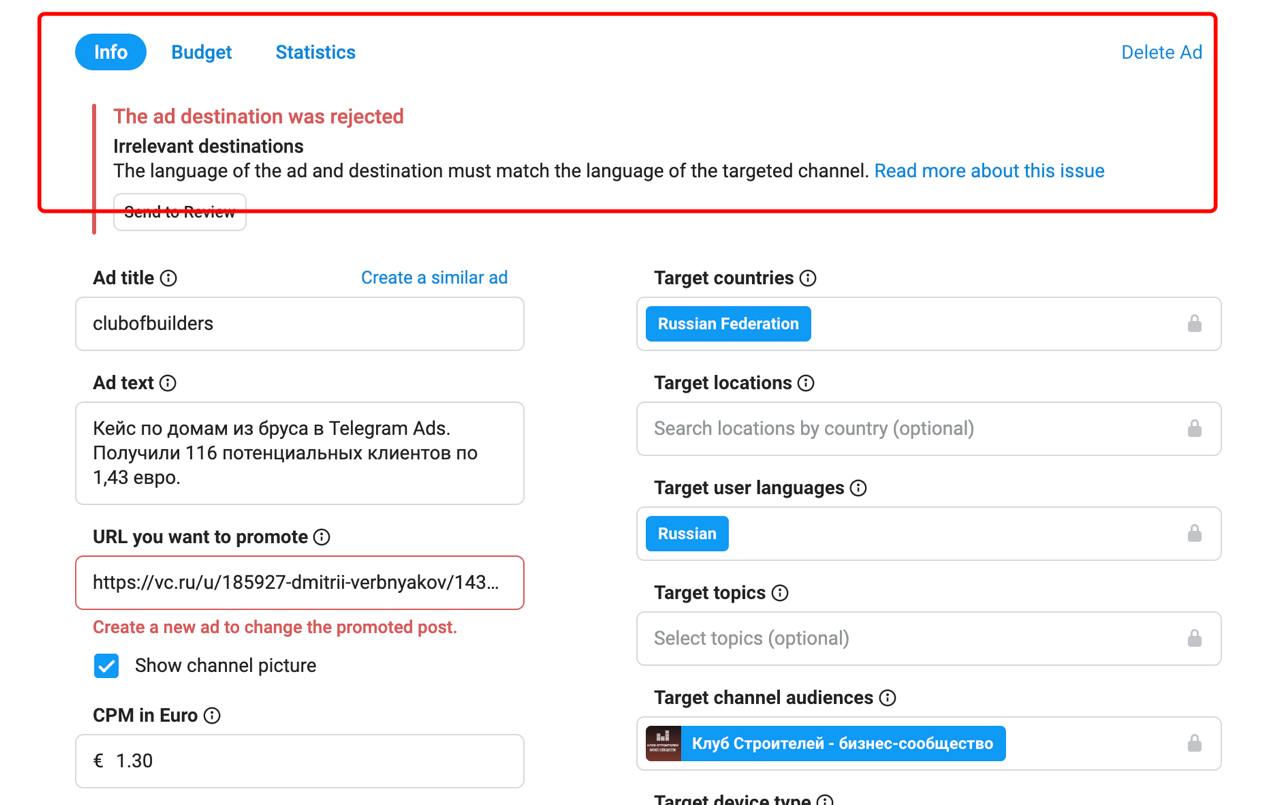
Task: Click the Delete Ad link
Action: [1161, 52]
